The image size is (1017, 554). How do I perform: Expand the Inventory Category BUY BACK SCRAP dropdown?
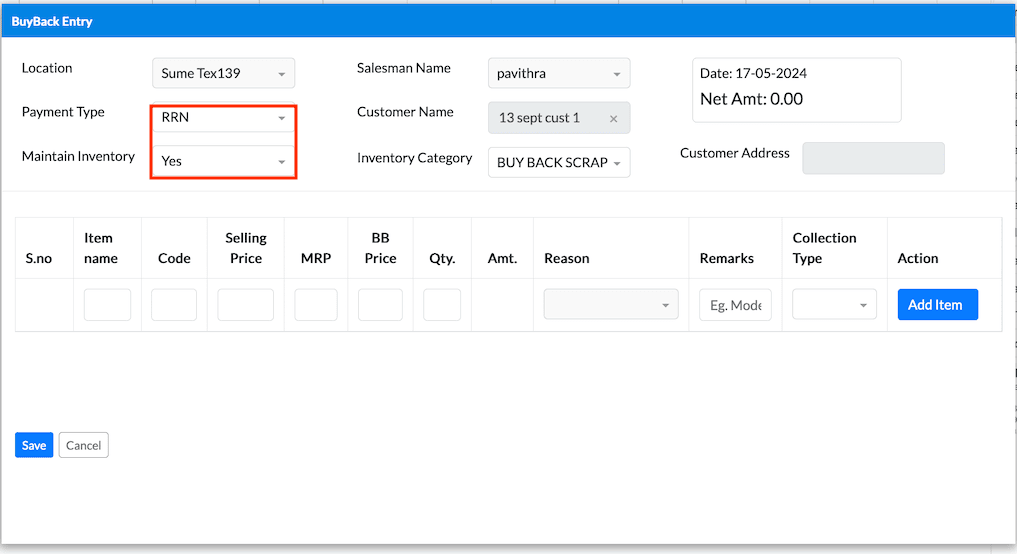pos(559,162)
